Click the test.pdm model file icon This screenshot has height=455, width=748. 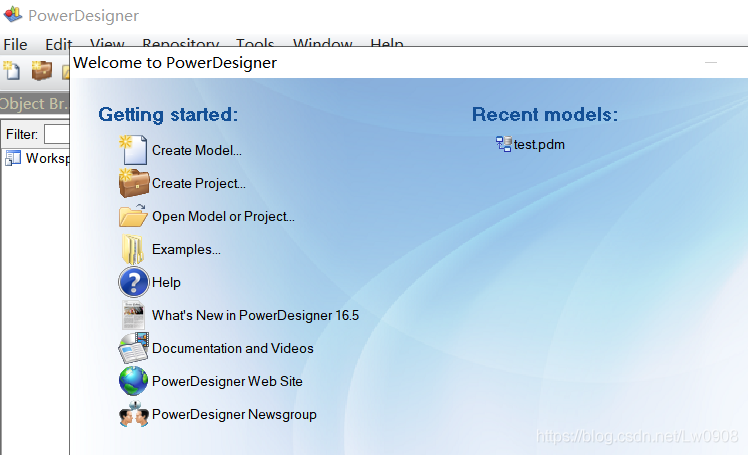click(x=503, y=144)
